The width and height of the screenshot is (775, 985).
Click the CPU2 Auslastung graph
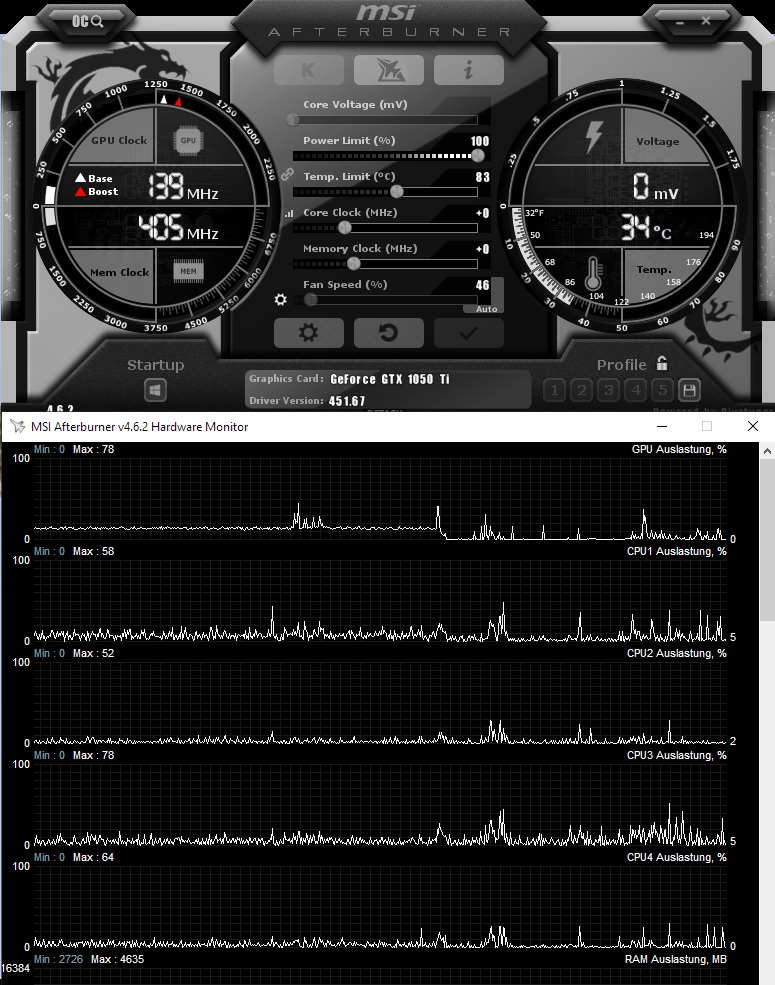click(380, 702)
